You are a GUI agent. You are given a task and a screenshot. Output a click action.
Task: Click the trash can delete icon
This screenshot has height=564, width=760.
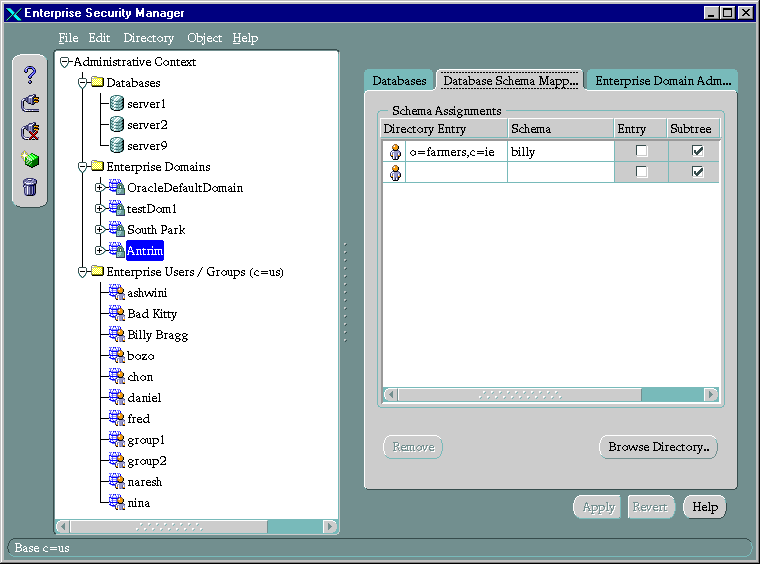coord(30,187)
